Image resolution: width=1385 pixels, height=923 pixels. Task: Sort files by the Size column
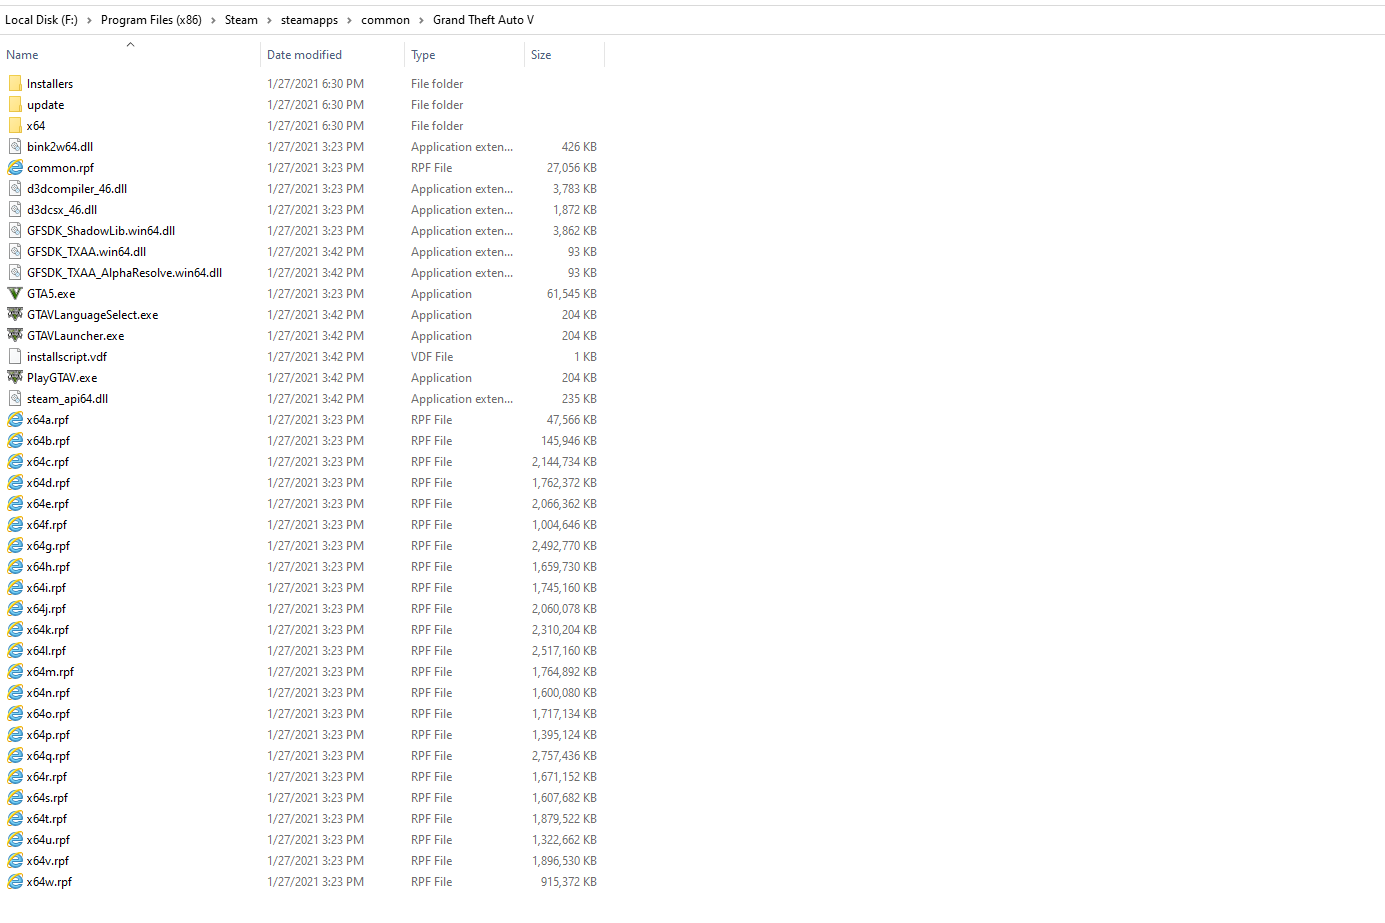pyautogui.click(x=541, y=54)
